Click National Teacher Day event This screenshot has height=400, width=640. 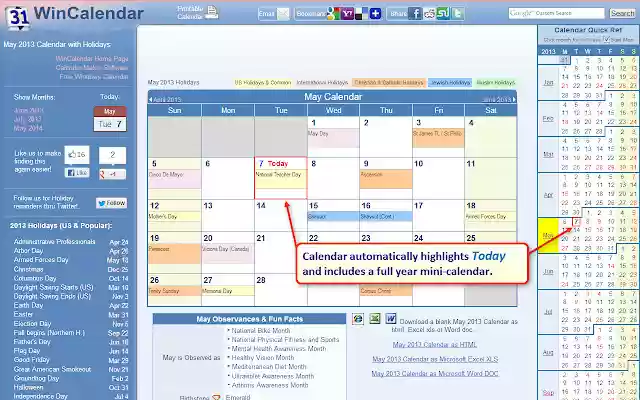(x=281, y=179)
